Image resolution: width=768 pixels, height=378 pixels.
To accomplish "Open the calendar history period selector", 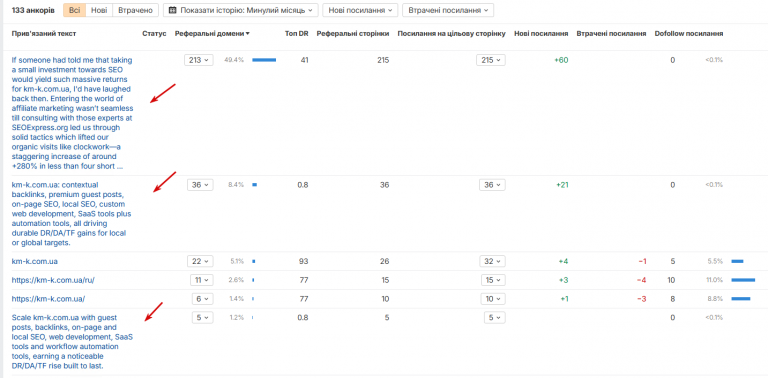I will point(240,10).
